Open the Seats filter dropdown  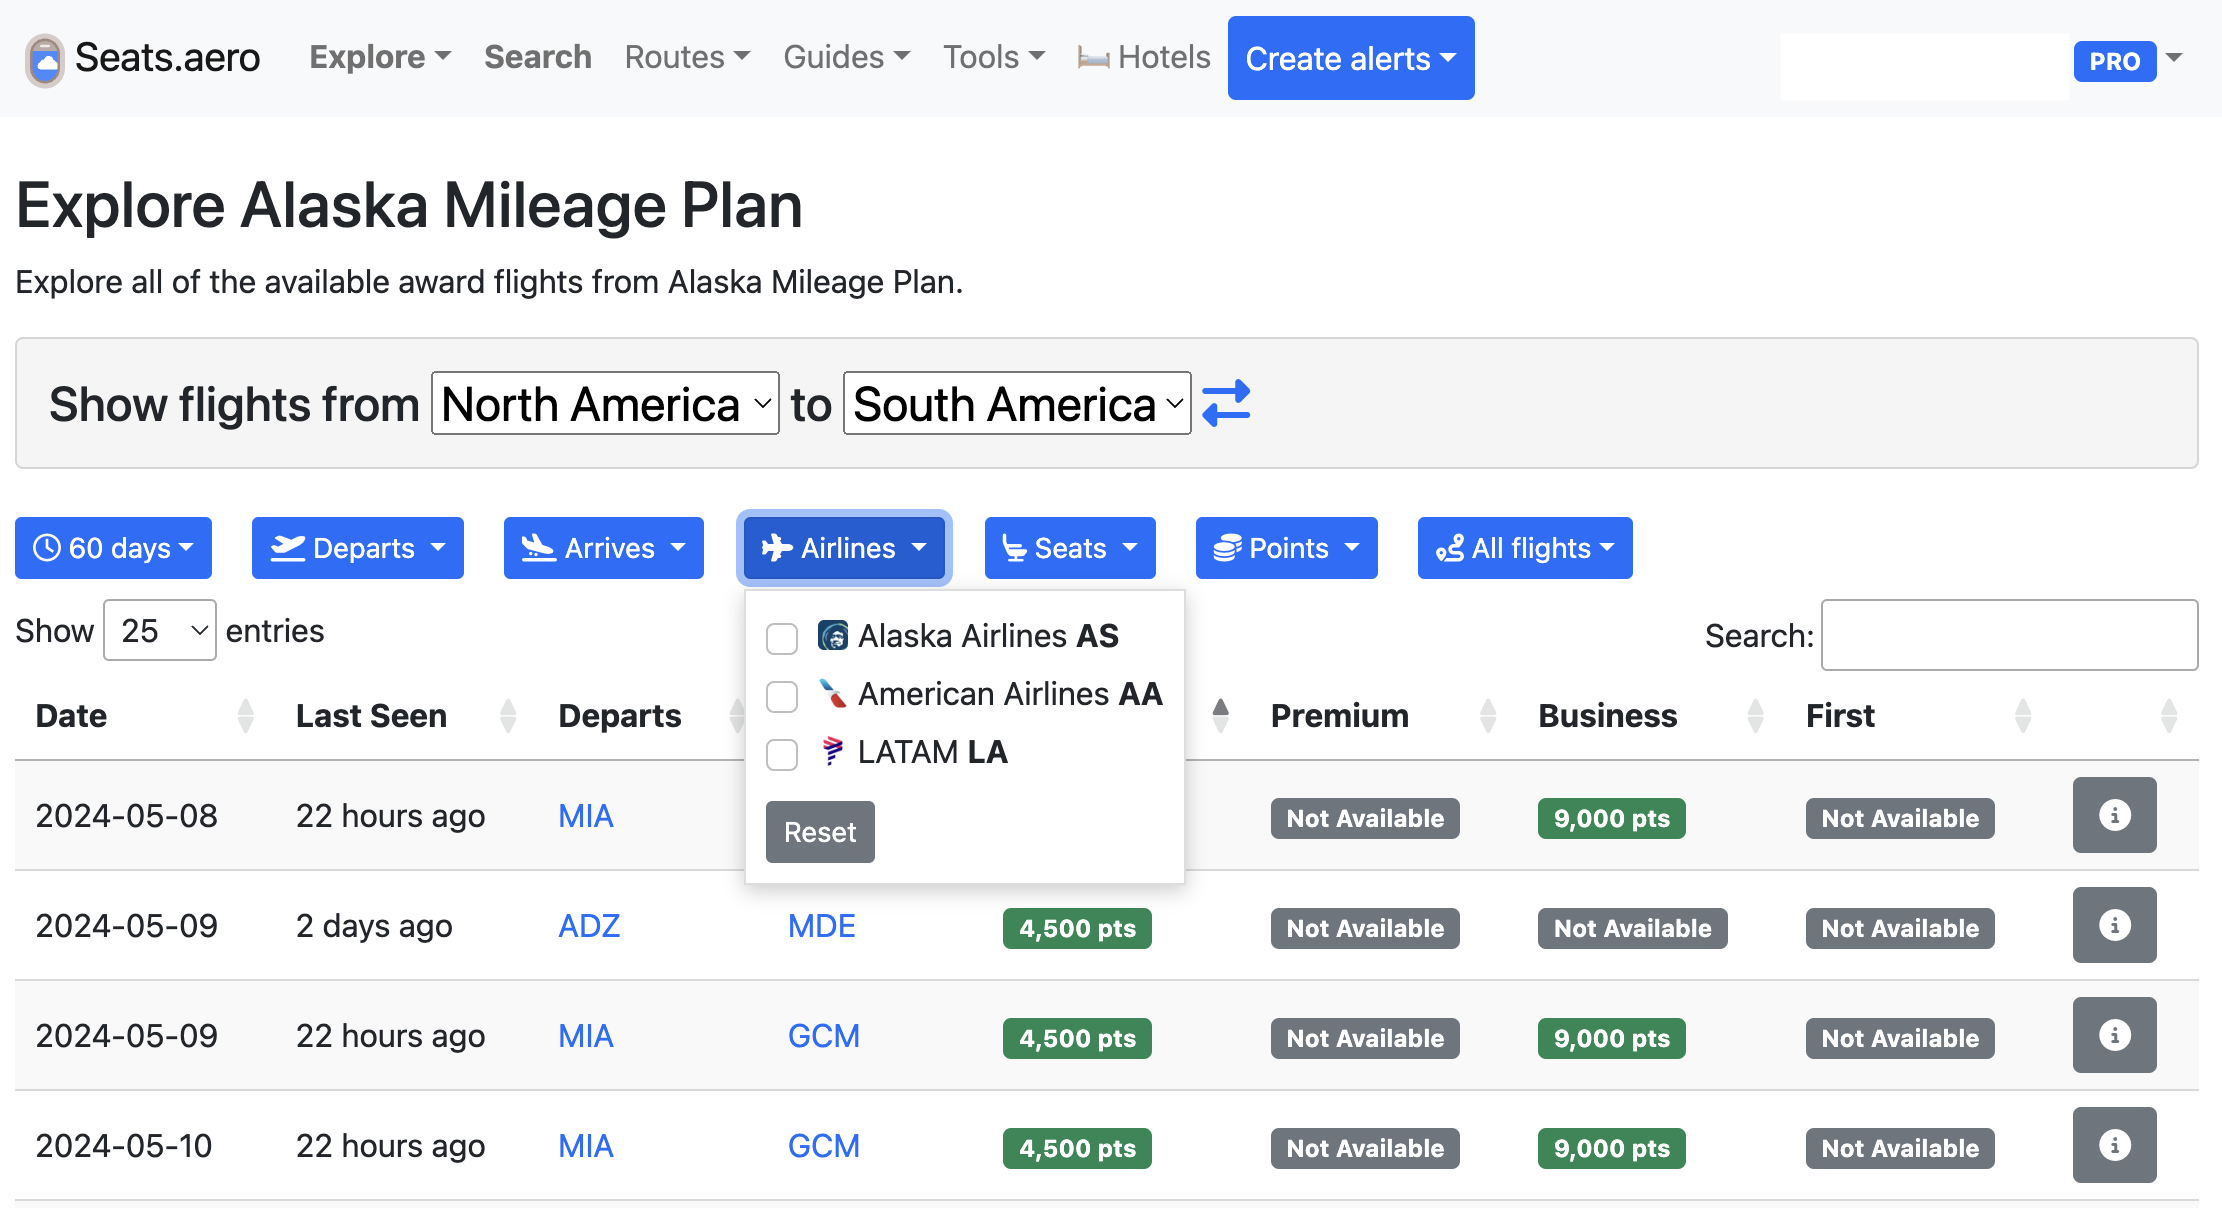coord(1070,548)
